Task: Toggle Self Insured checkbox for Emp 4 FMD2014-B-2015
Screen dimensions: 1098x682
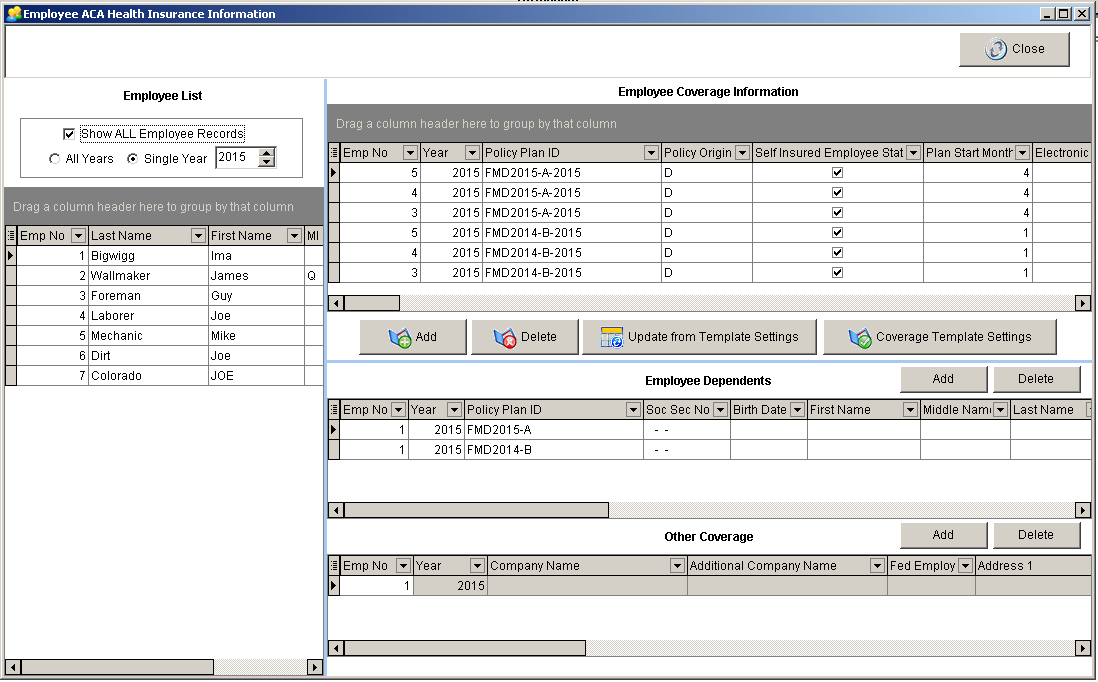Action: [x=838, y=252]
